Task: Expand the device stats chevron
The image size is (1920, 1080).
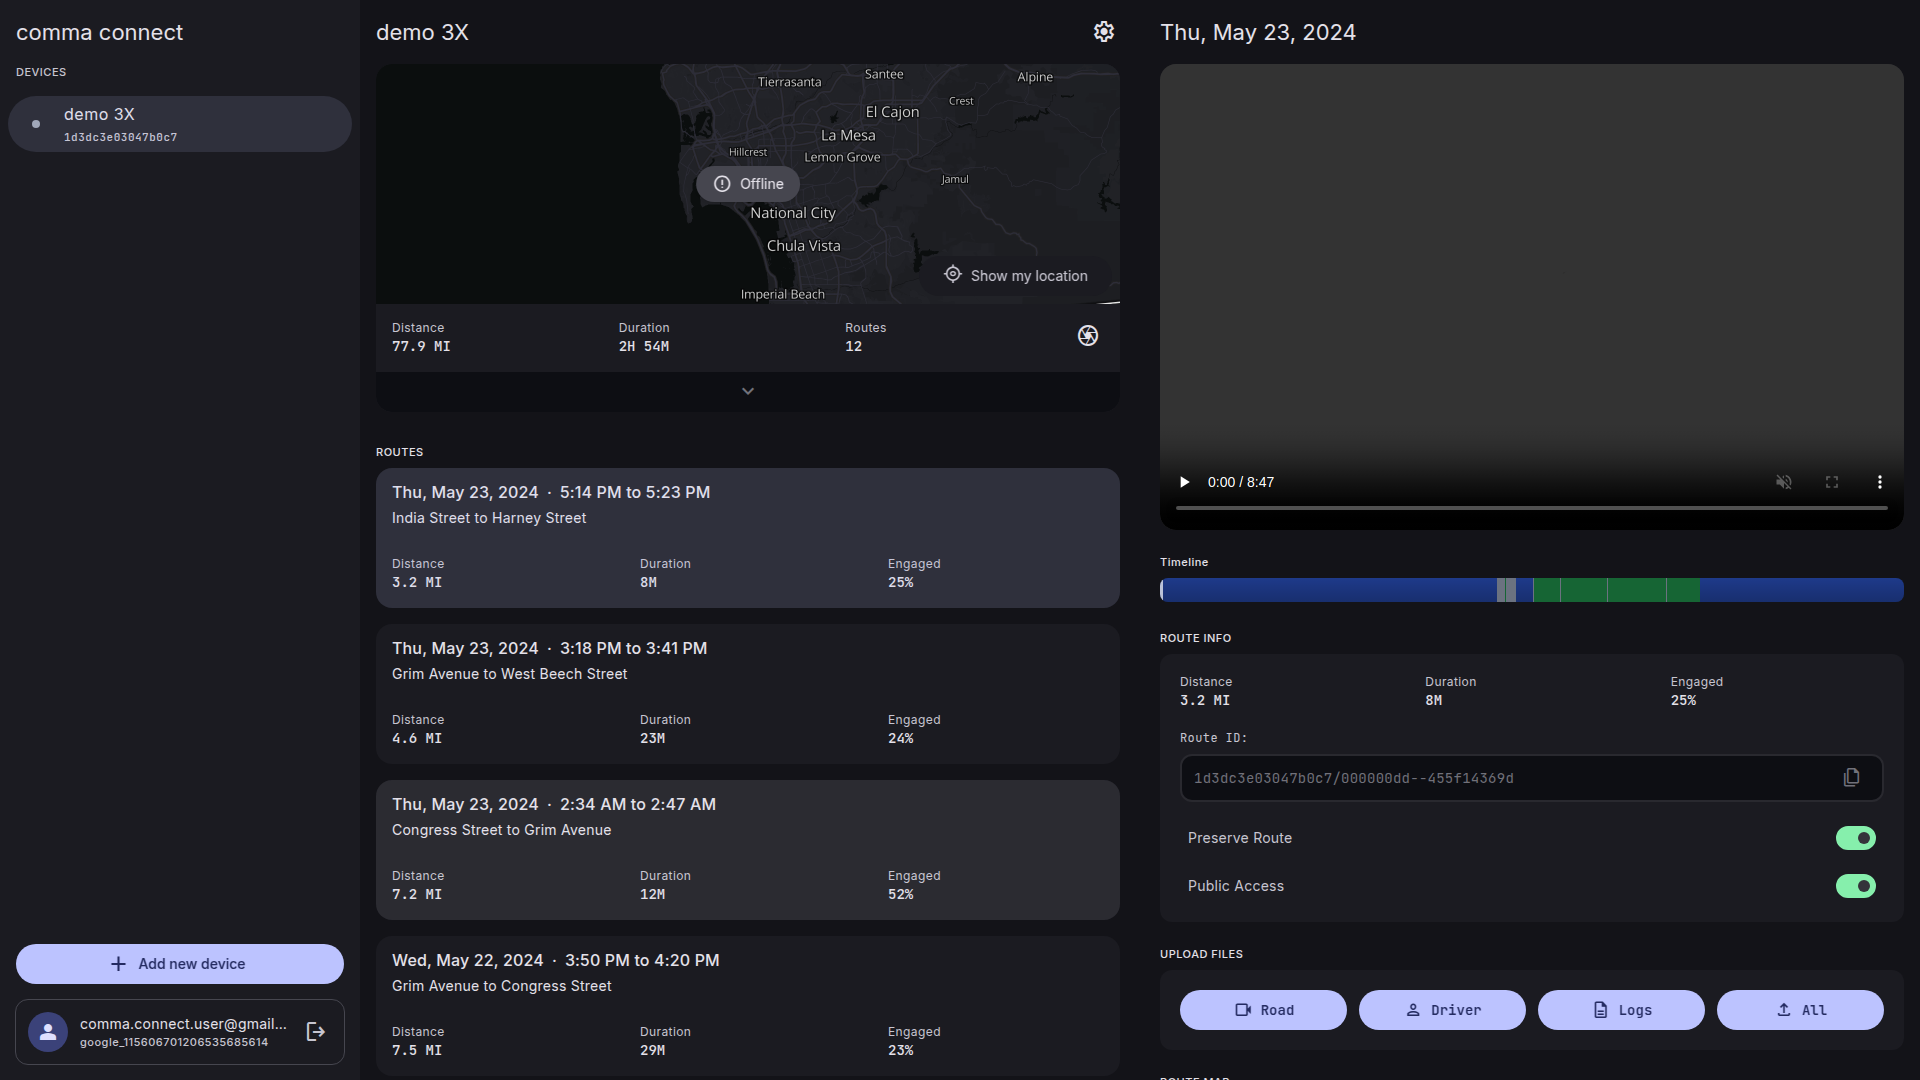Action: coord(747,391)
